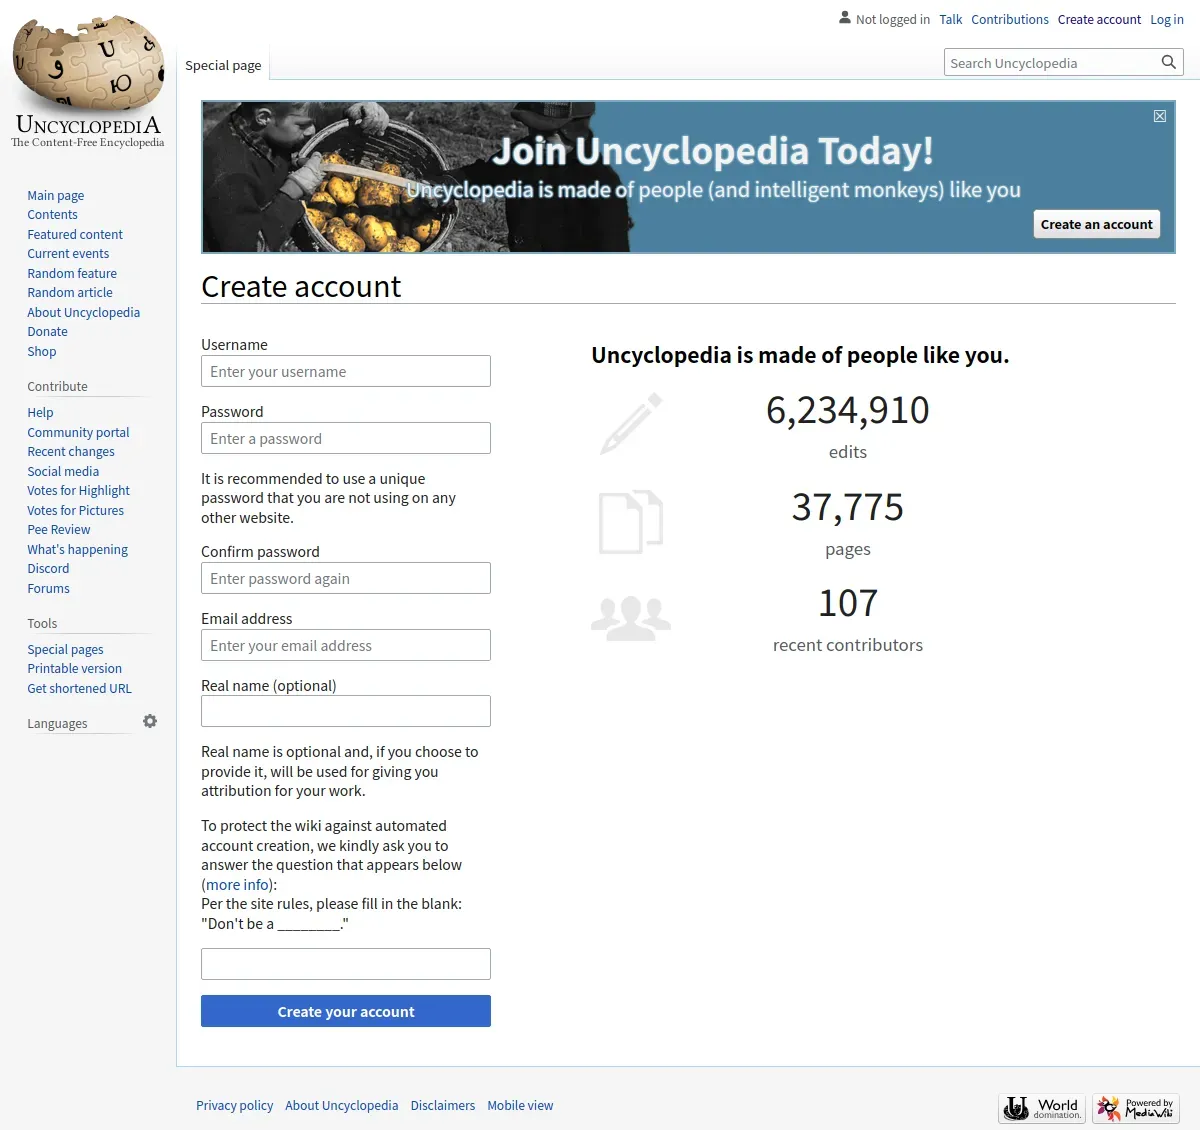The width and height of the screenshot is (1200, 1130).
Task: Click the user silhouette icon
Action: point(845,17)
